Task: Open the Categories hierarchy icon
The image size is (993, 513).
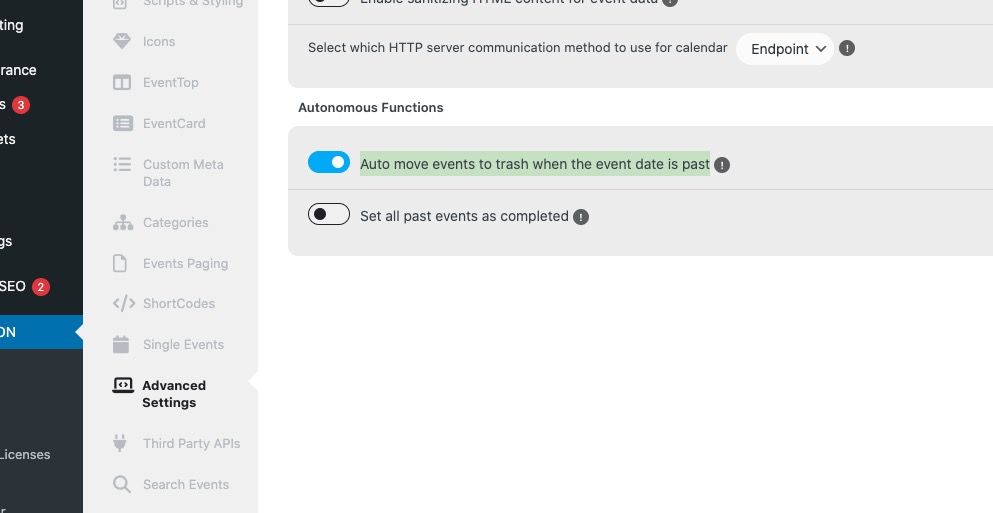Action: 123,222
